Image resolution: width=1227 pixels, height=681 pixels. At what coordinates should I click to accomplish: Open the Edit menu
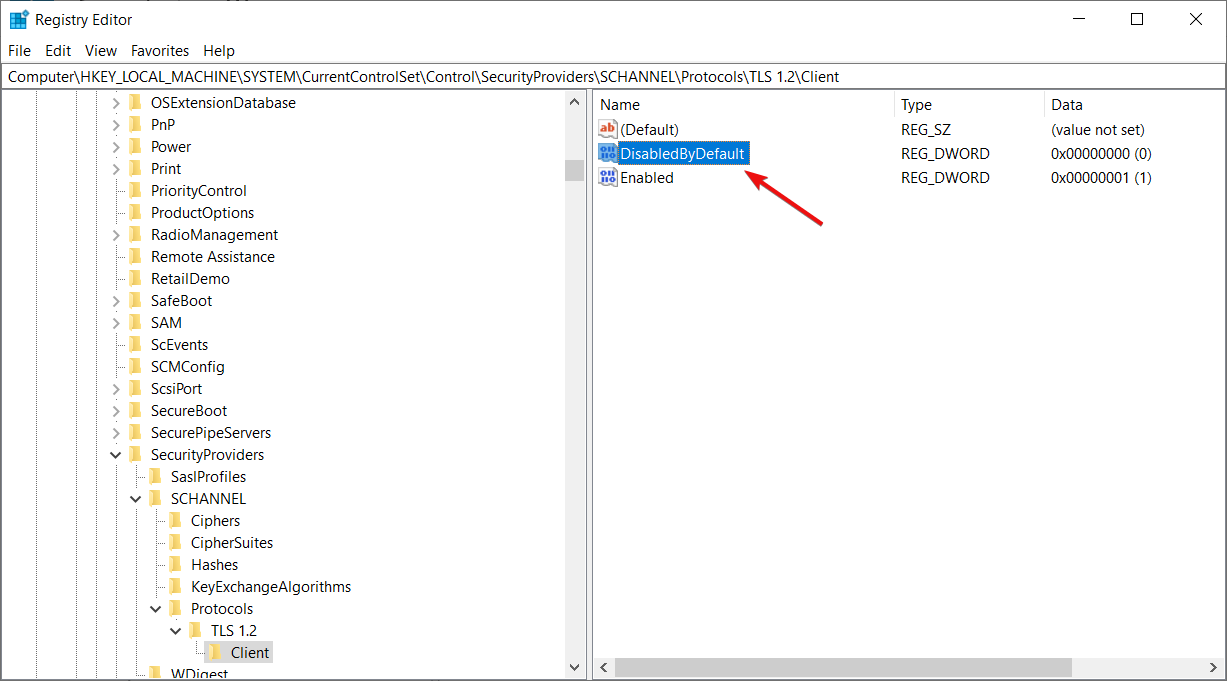(58, 50)
